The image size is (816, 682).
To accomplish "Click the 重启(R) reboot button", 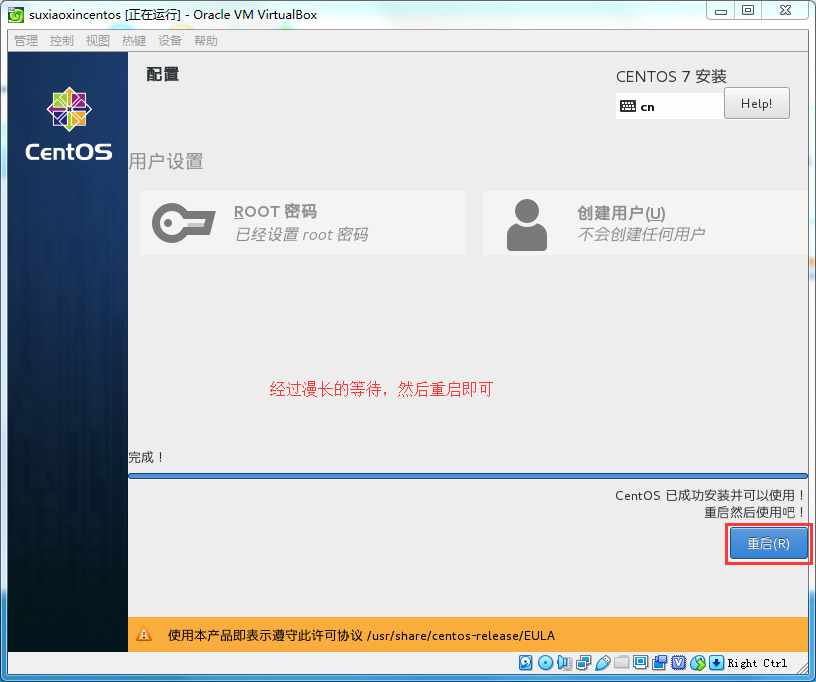I will coord(768,543).
